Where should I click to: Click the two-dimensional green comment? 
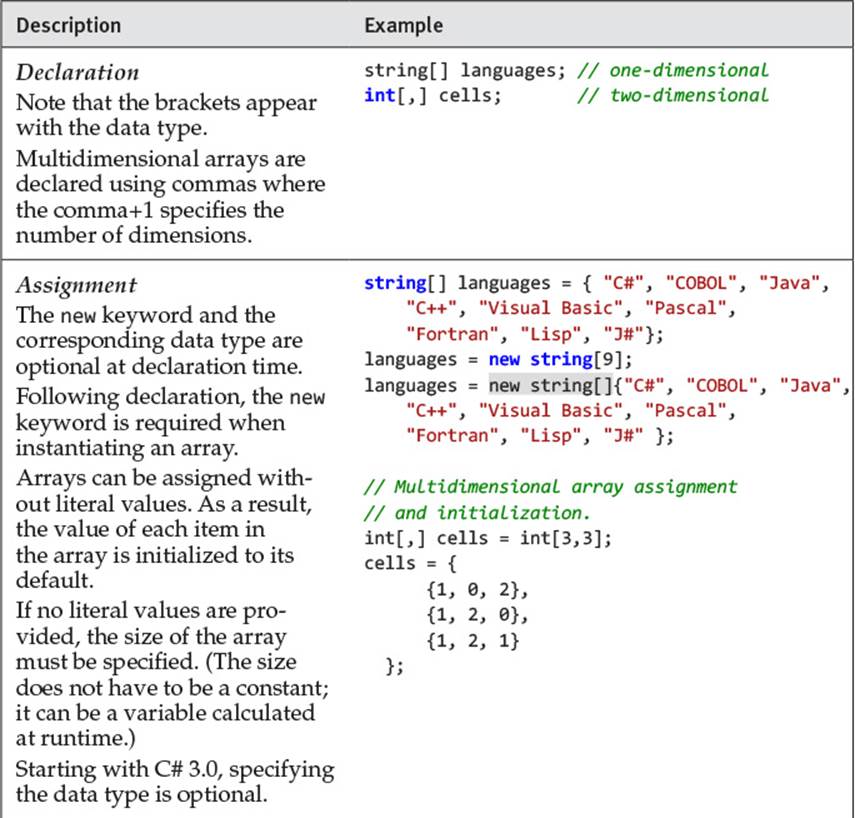pyautogui.click(x=673, y=95)
